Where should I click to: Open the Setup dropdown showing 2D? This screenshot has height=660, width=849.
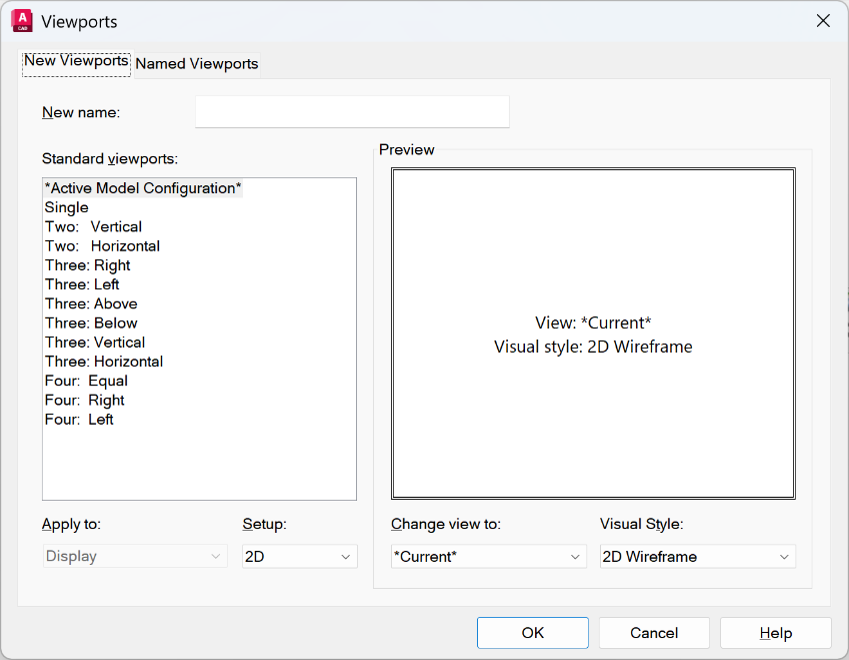[299, 556]
